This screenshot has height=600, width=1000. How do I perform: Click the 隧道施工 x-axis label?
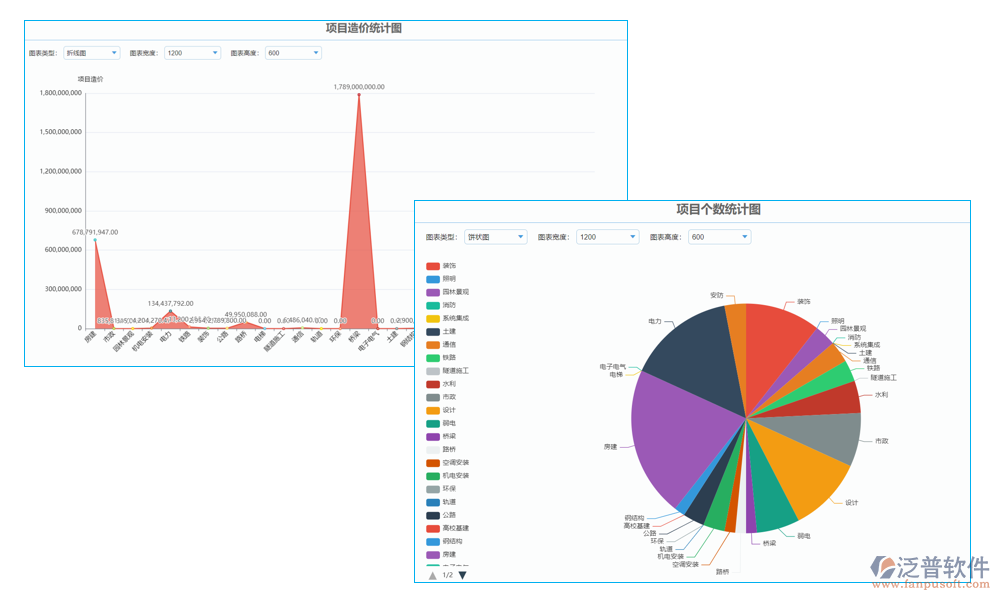tap(274, 341)
